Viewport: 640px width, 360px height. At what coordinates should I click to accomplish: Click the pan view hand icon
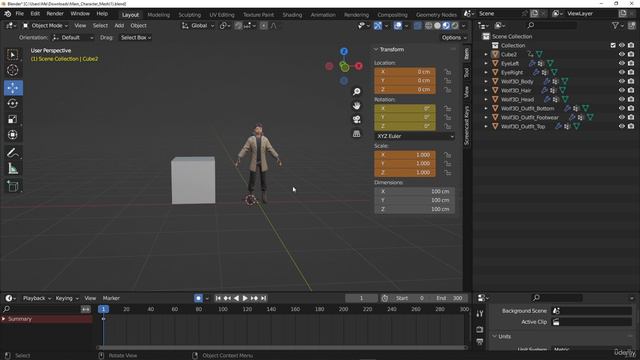click(357, 106)
